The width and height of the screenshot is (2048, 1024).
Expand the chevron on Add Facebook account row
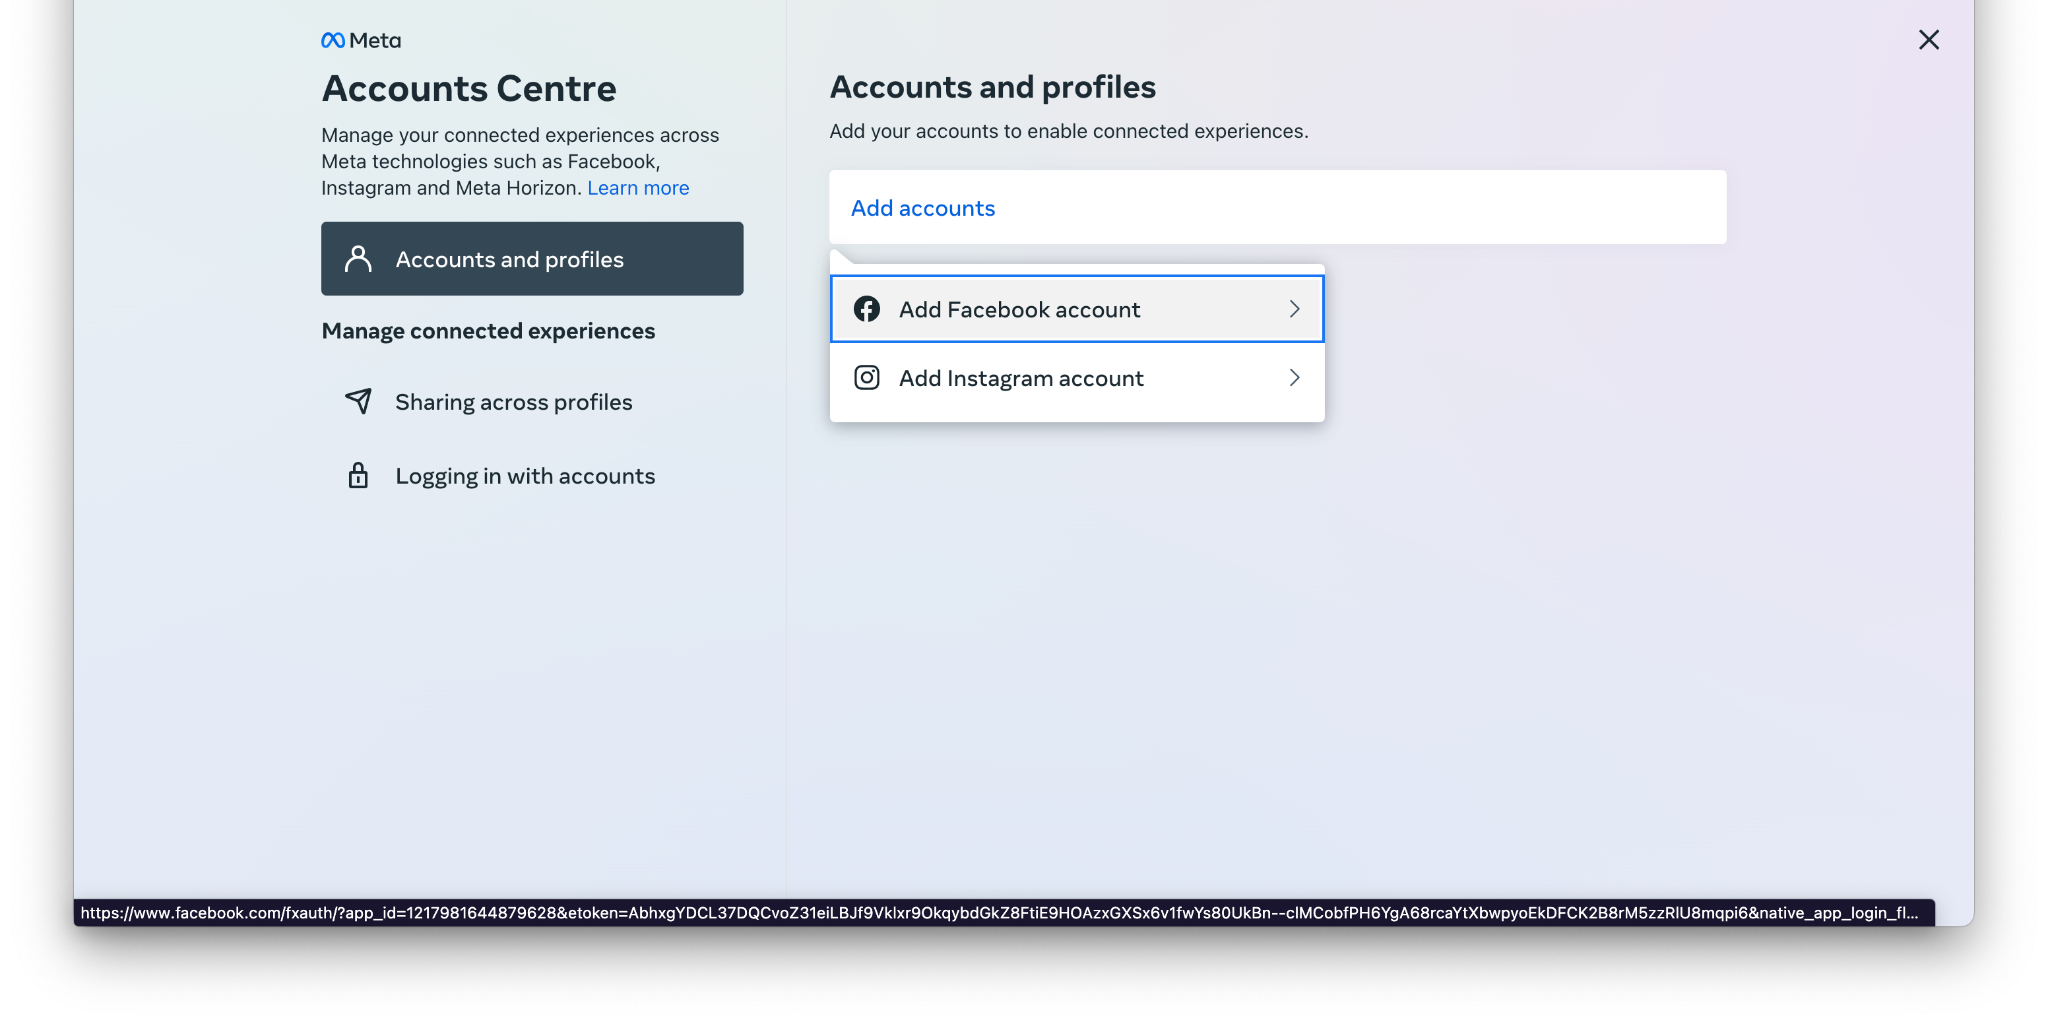(1294, 309)
